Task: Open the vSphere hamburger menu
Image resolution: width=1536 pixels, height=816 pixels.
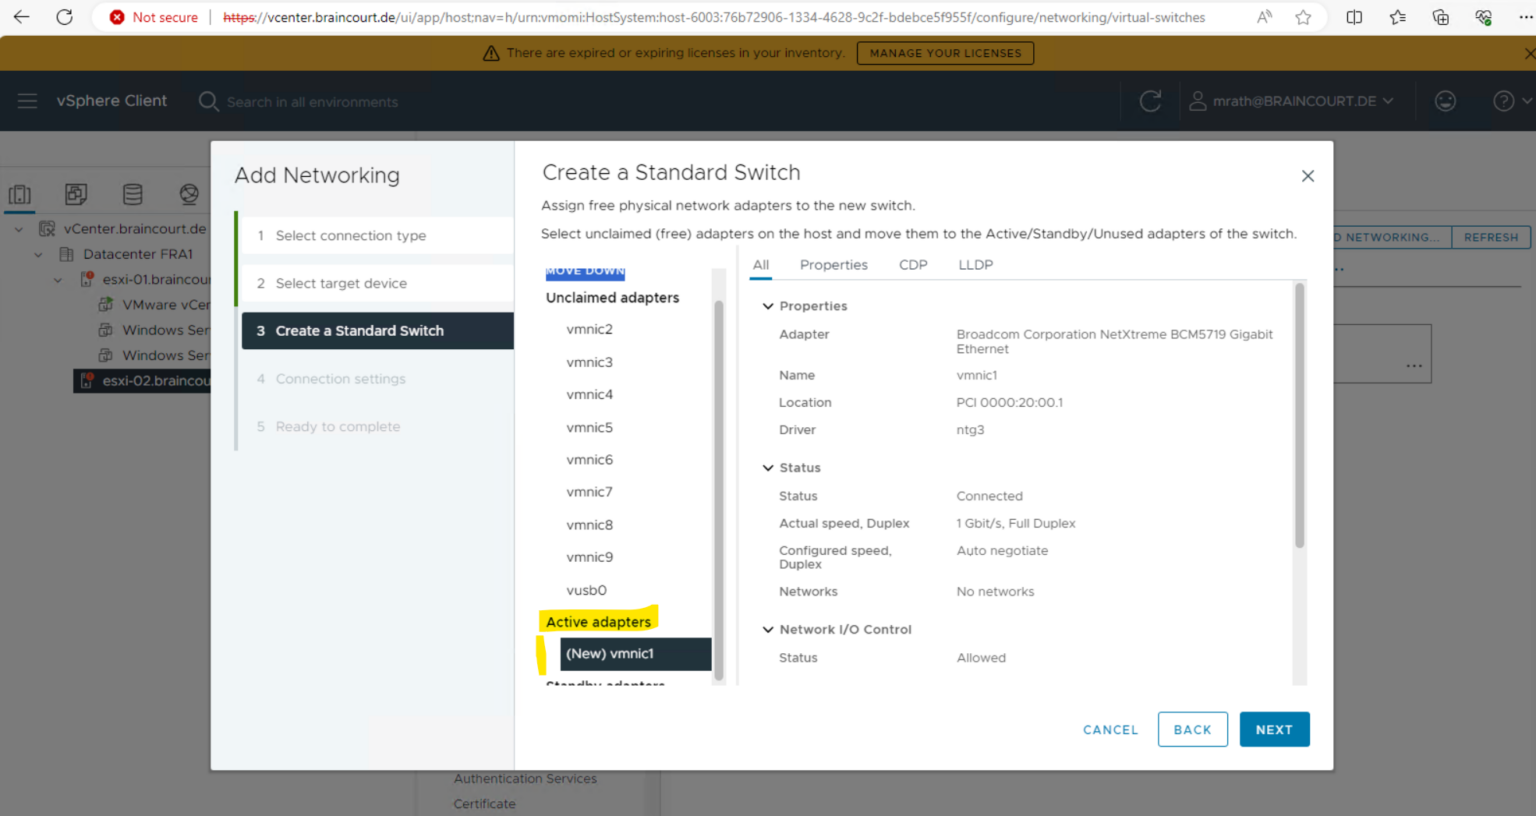Action: (27, 101)
